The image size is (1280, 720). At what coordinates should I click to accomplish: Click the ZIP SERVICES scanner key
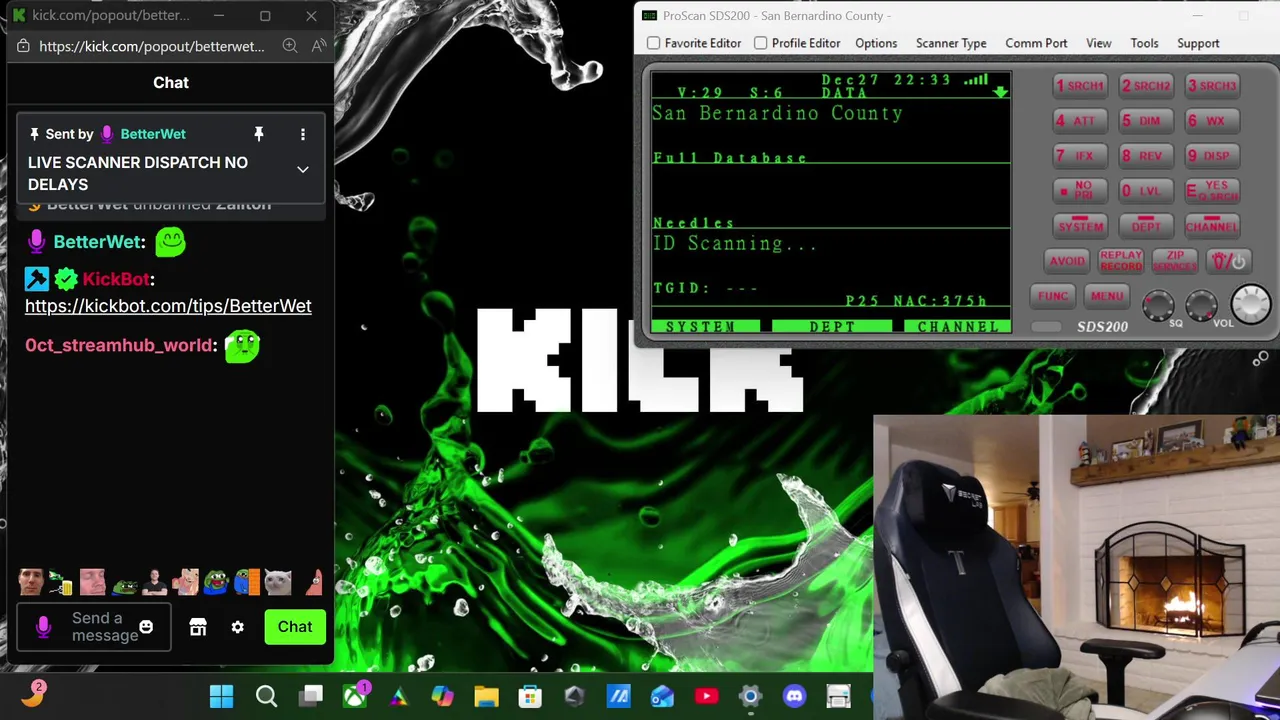[1175, 261]
